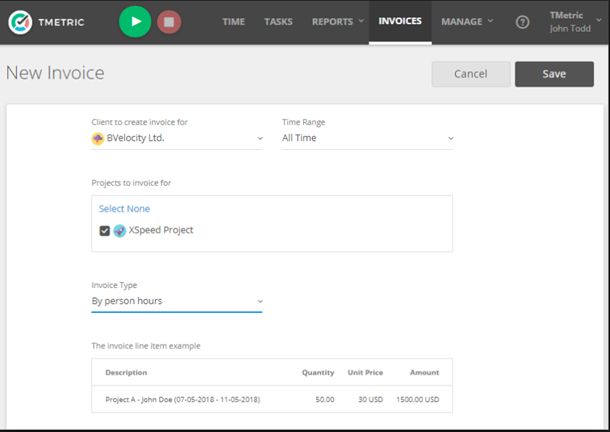Click the Time Range label
Image resolution: width=610 pixels, height=432 pixels.
point(303,122)
